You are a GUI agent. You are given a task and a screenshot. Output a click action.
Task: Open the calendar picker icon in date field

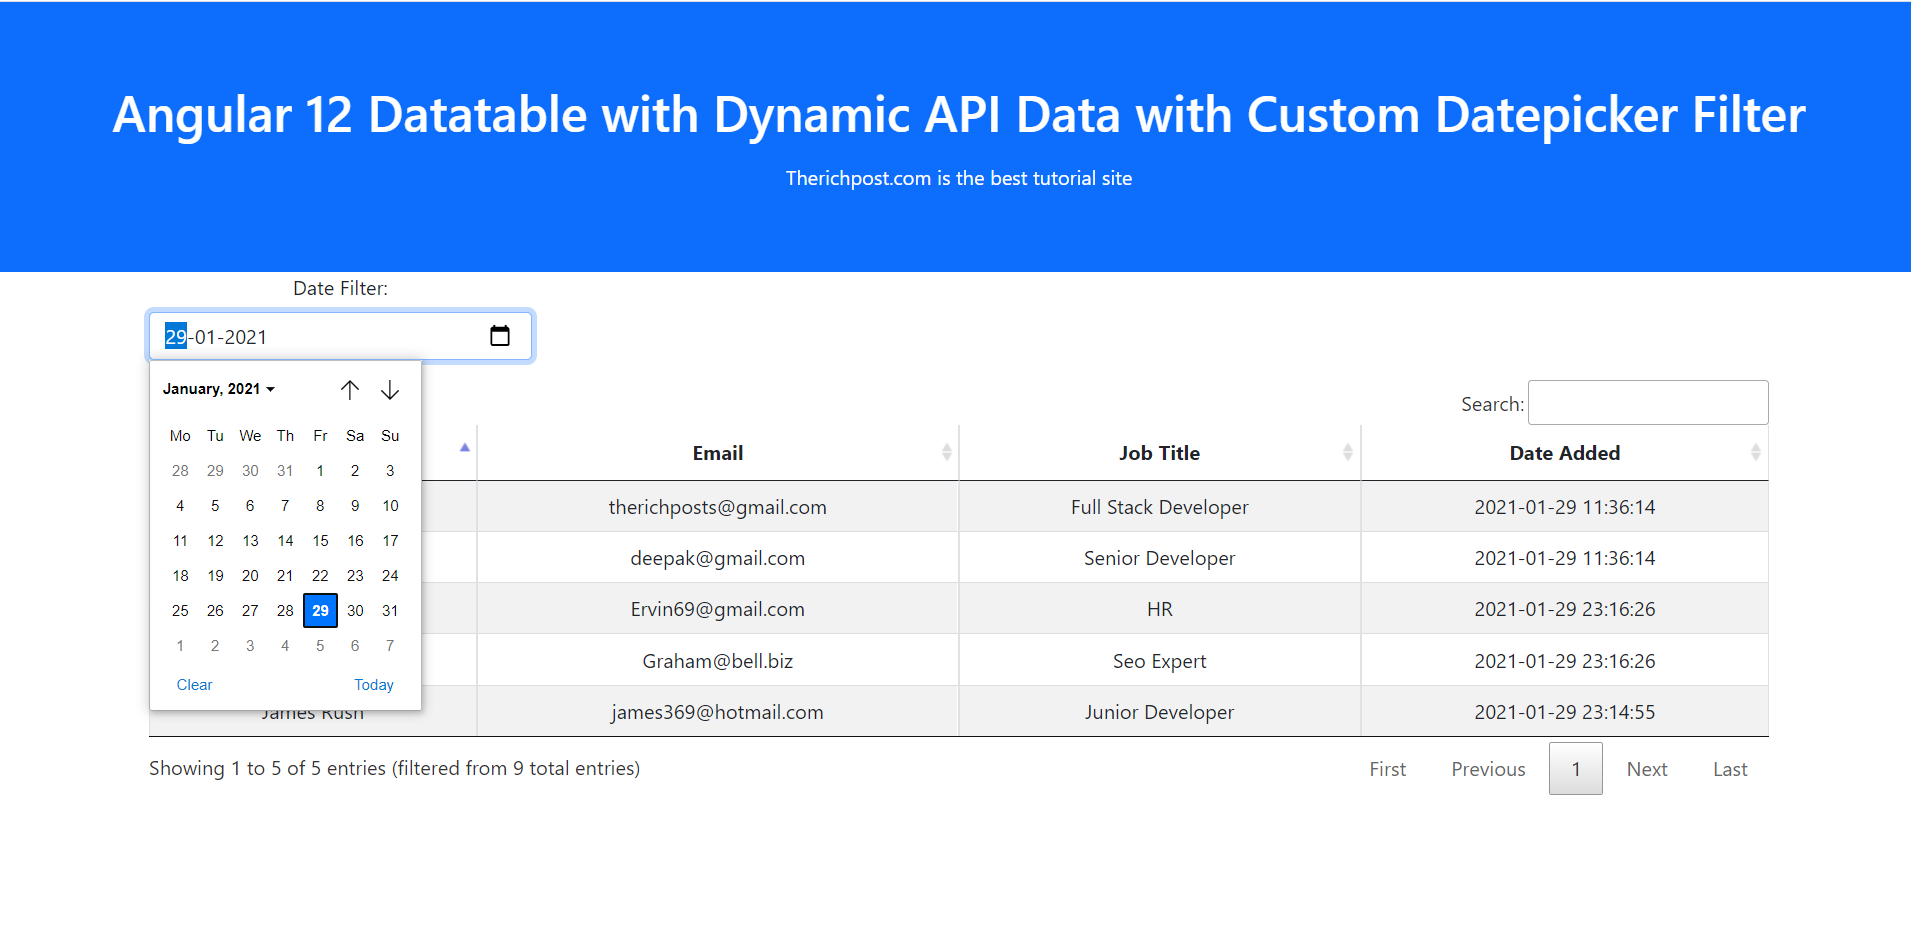point(500,336)
